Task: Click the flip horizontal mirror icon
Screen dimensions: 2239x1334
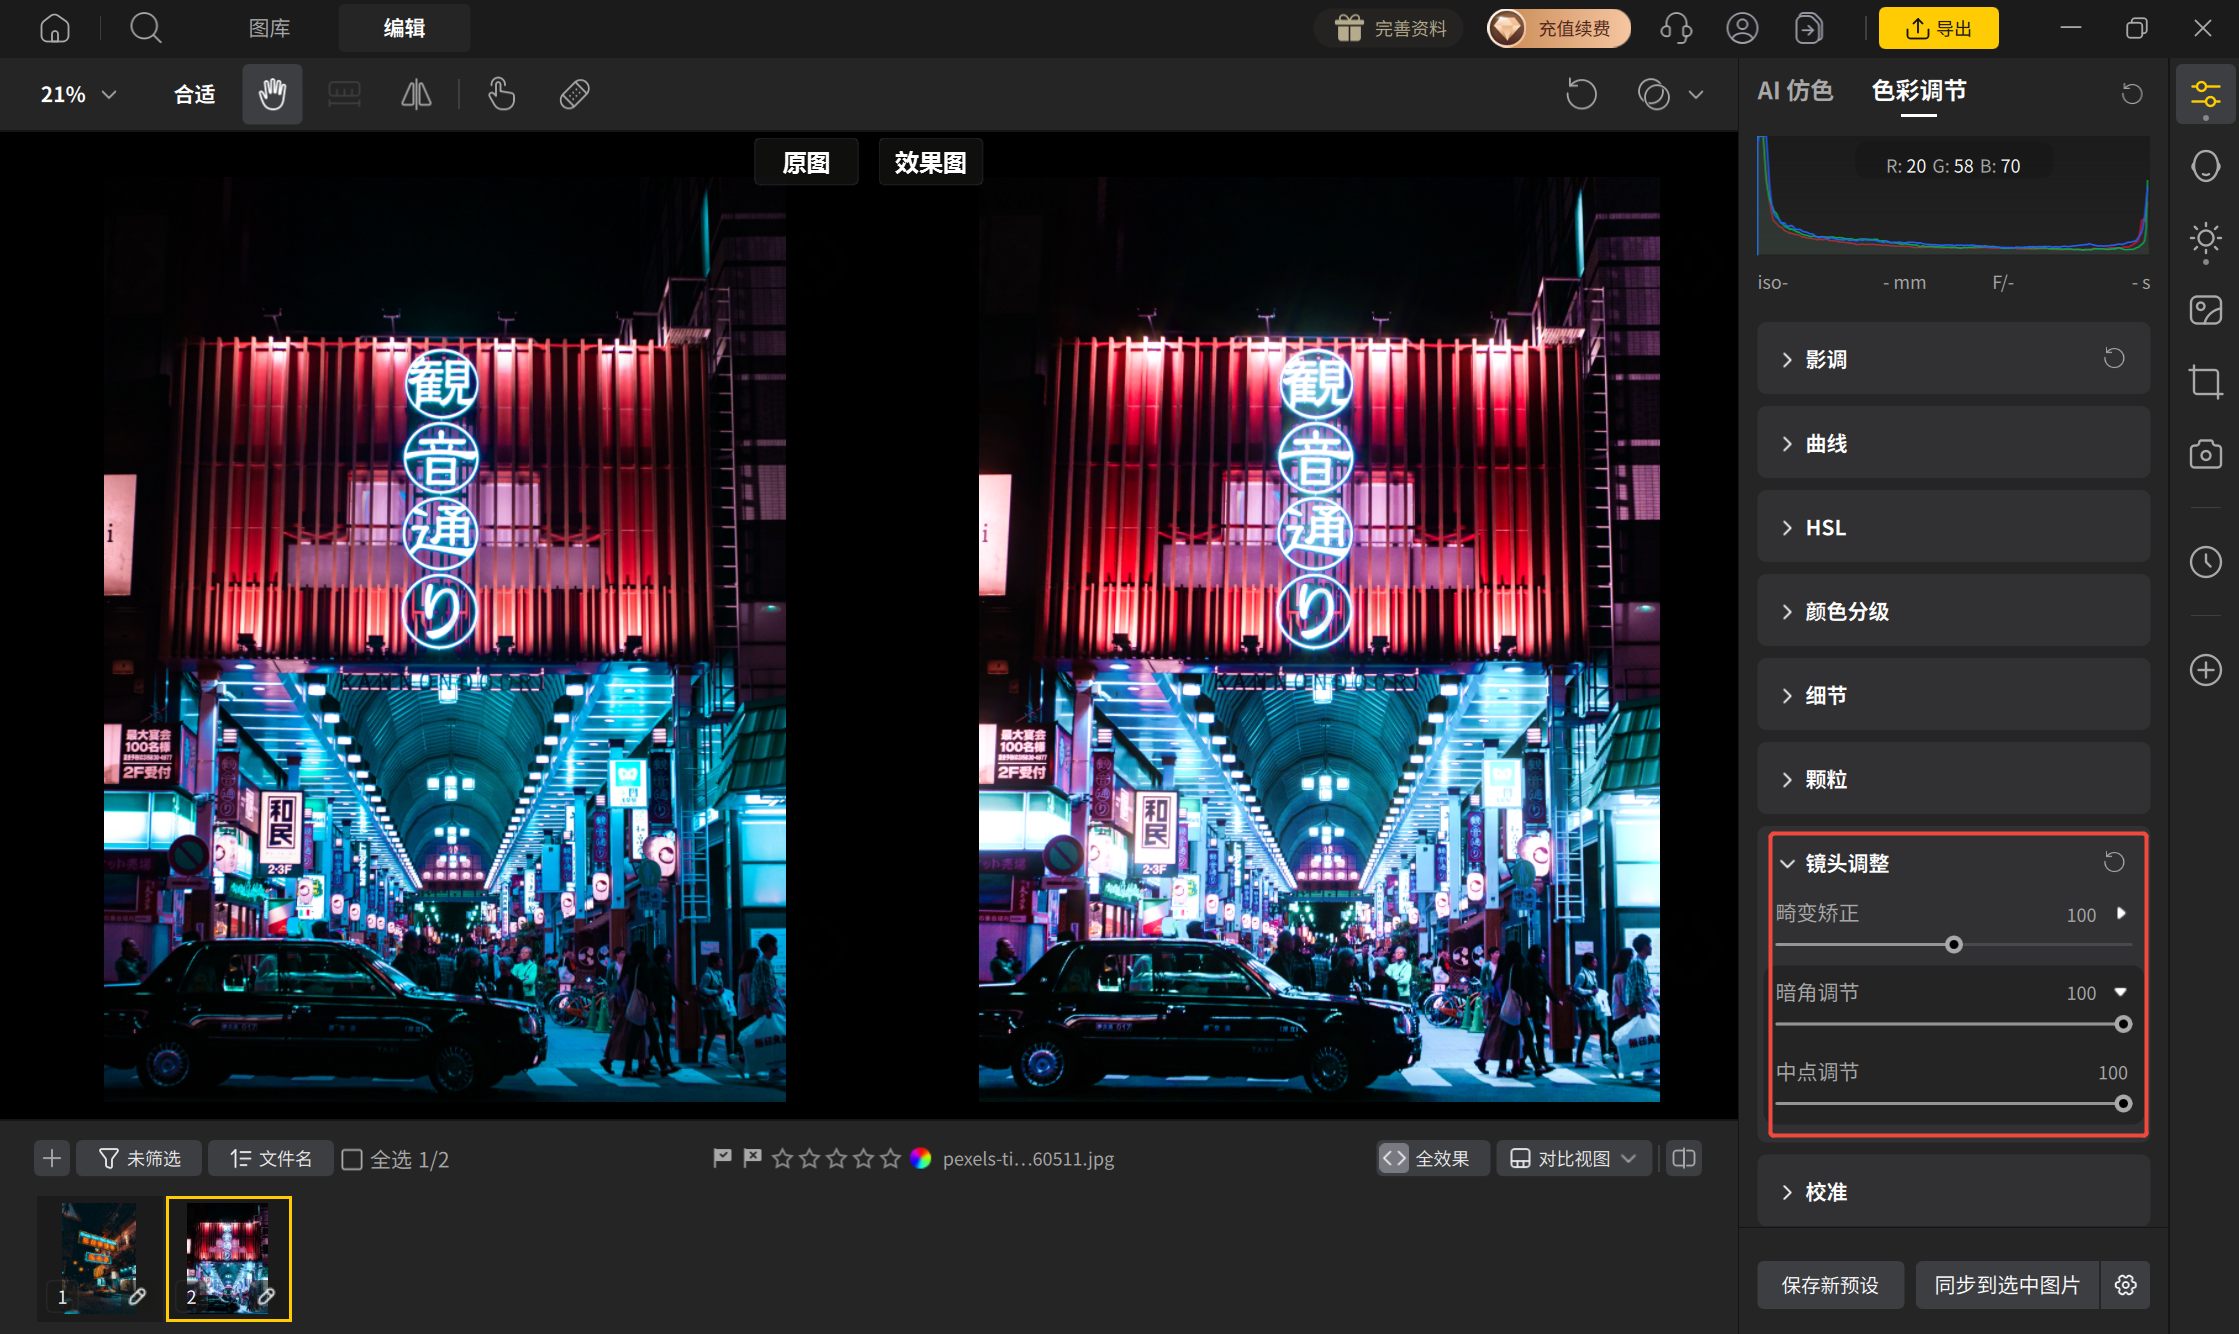Action: pyautogui.click(x=416, y=94)
